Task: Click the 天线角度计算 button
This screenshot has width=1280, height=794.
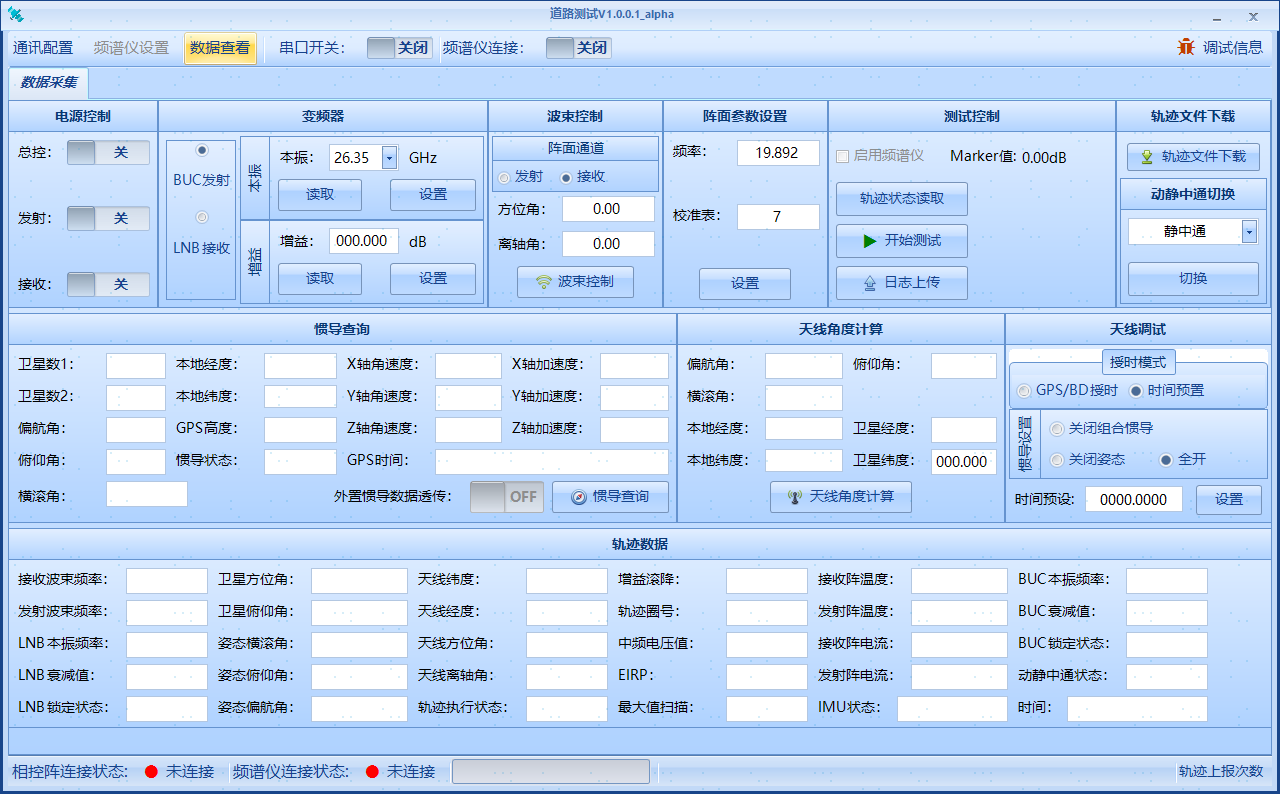Action: [841, 497]
